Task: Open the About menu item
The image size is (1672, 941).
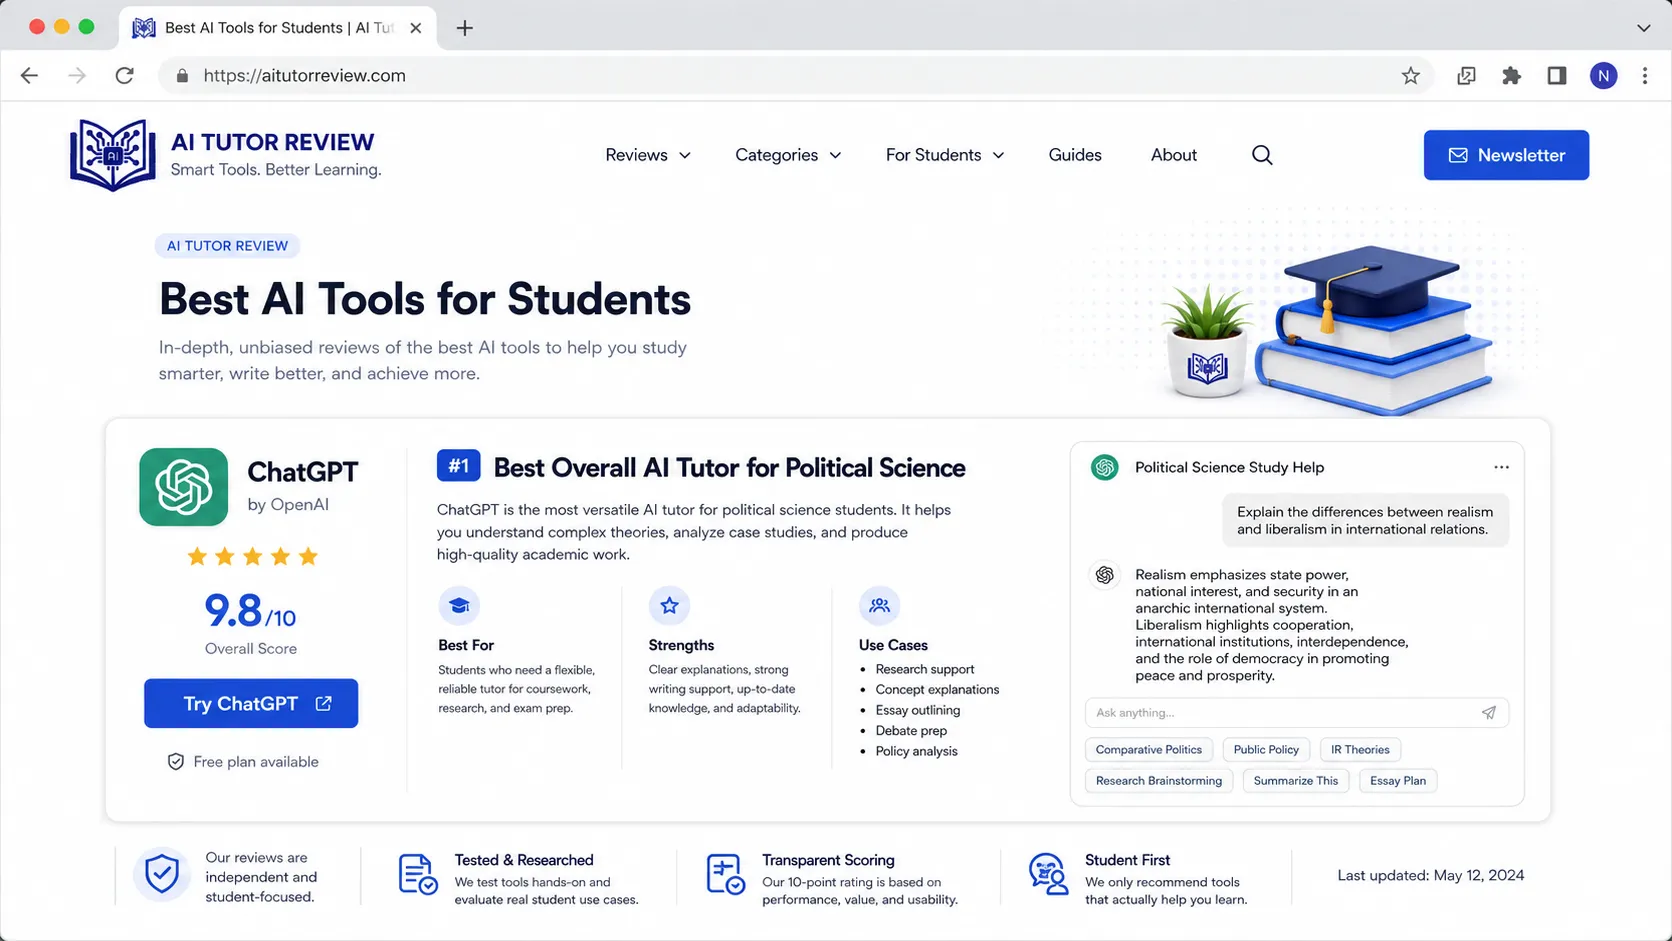Action: pyautogui.click(x=1174, y=155)
